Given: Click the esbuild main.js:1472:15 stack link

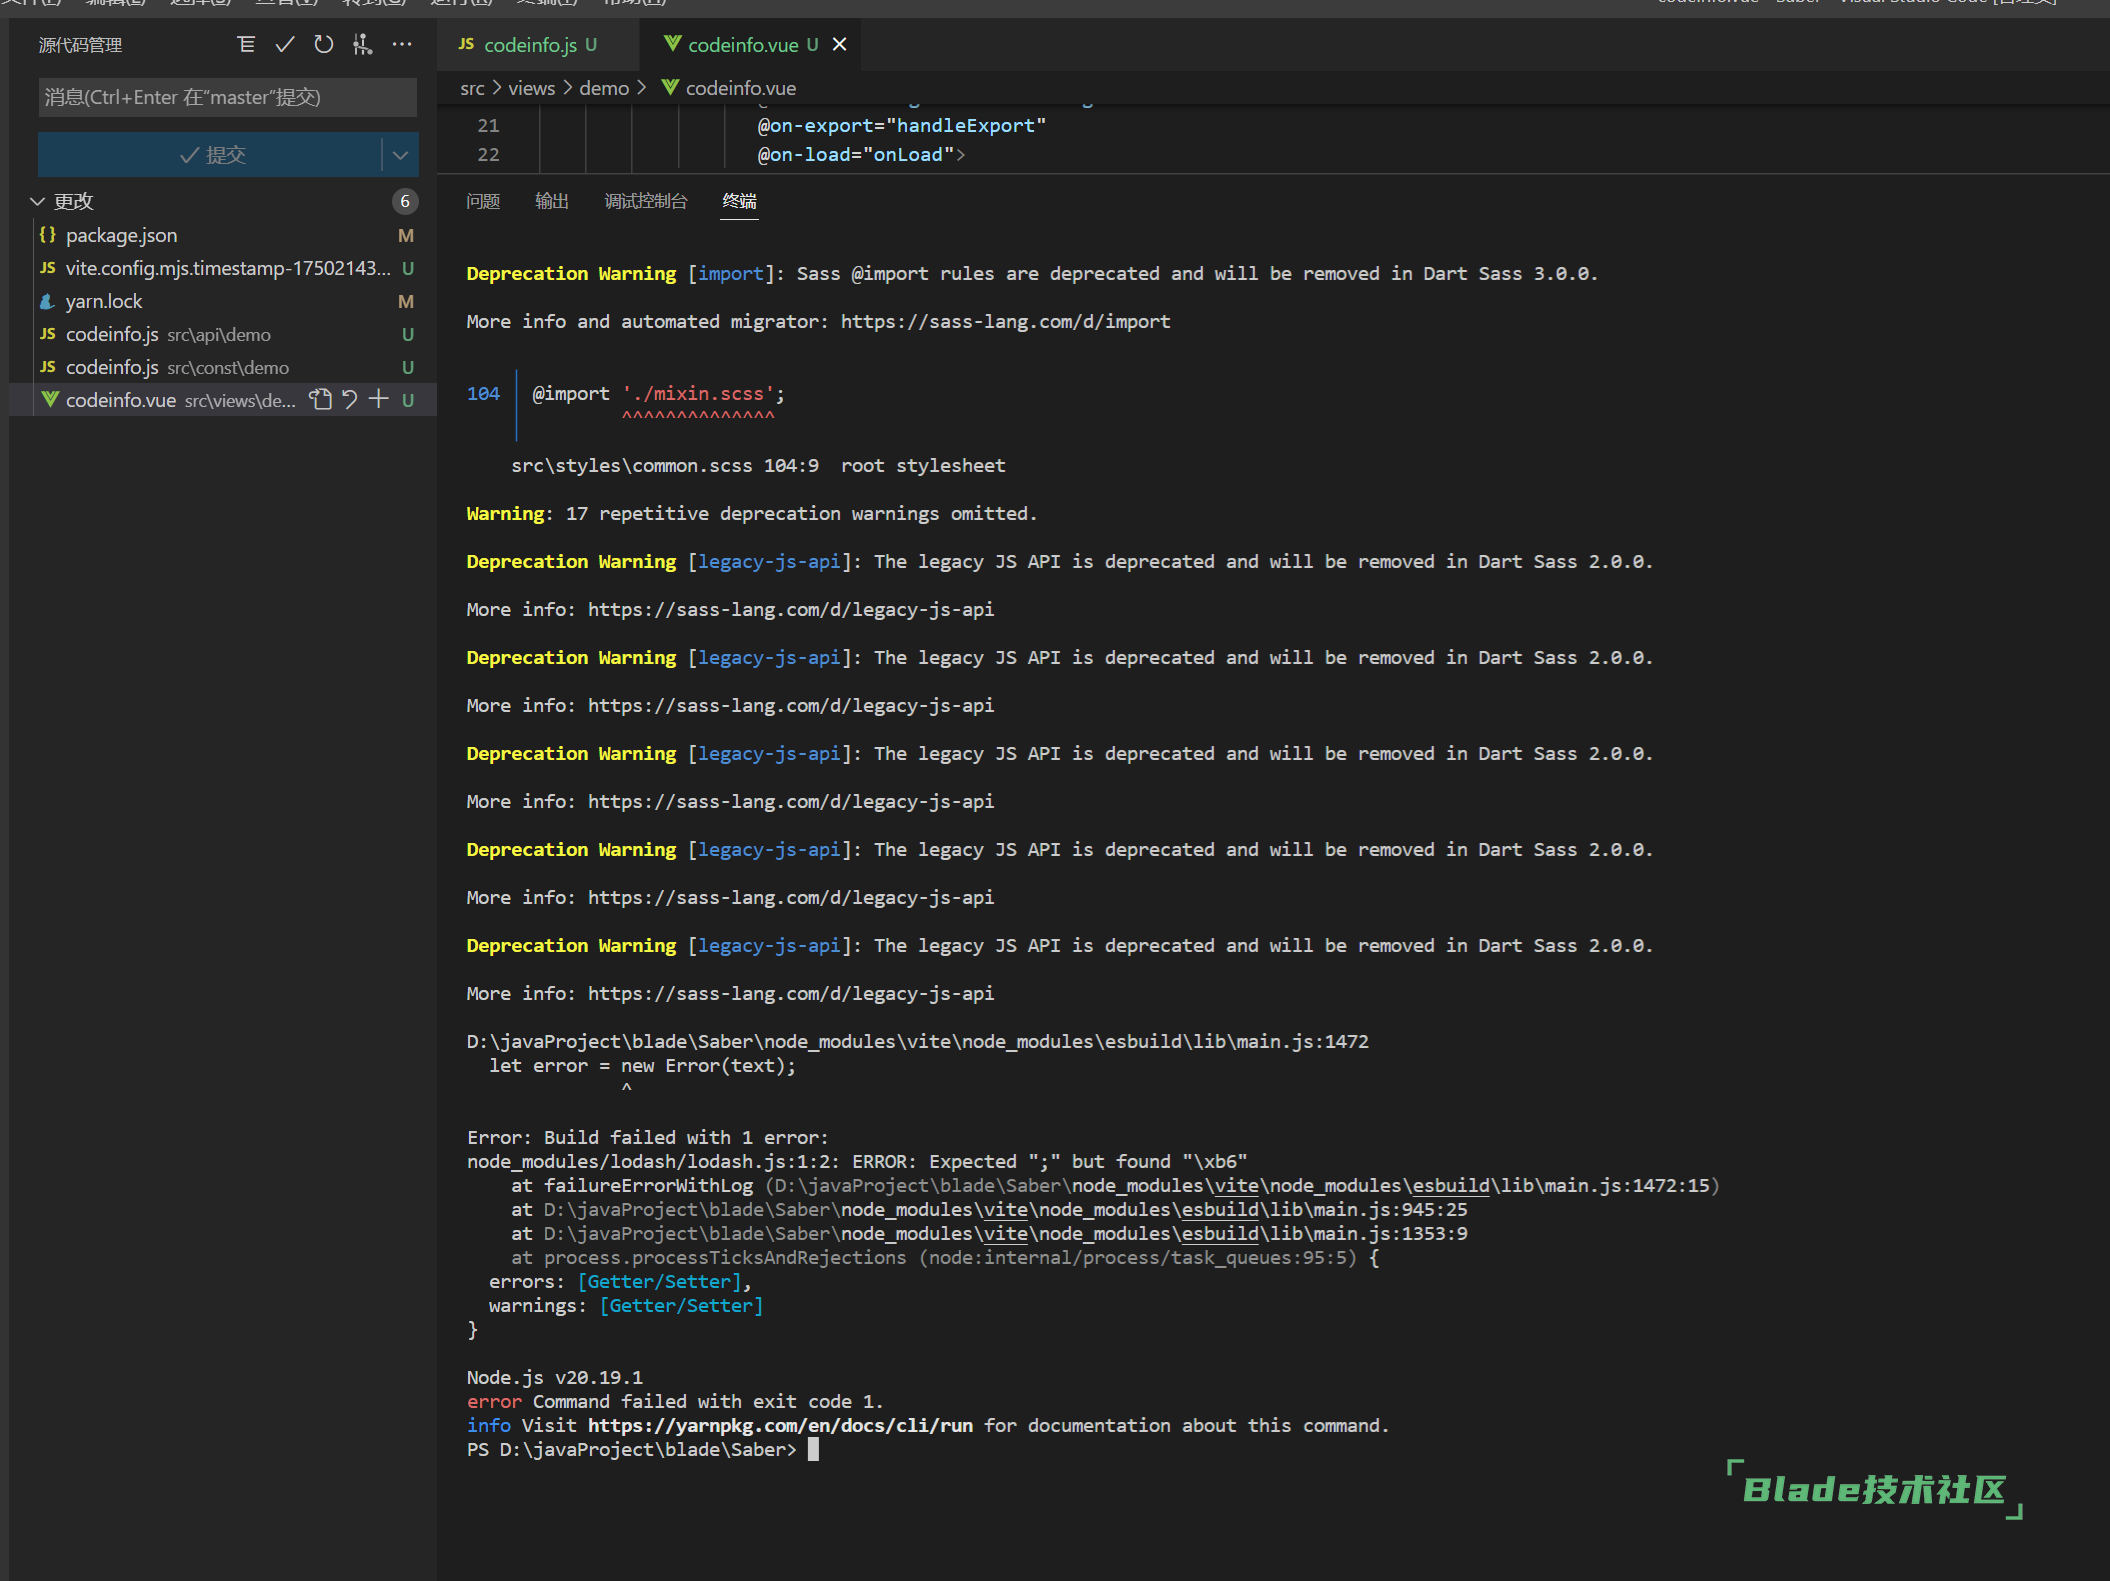Looking at the screenshot, I should click(1242, 1185).
